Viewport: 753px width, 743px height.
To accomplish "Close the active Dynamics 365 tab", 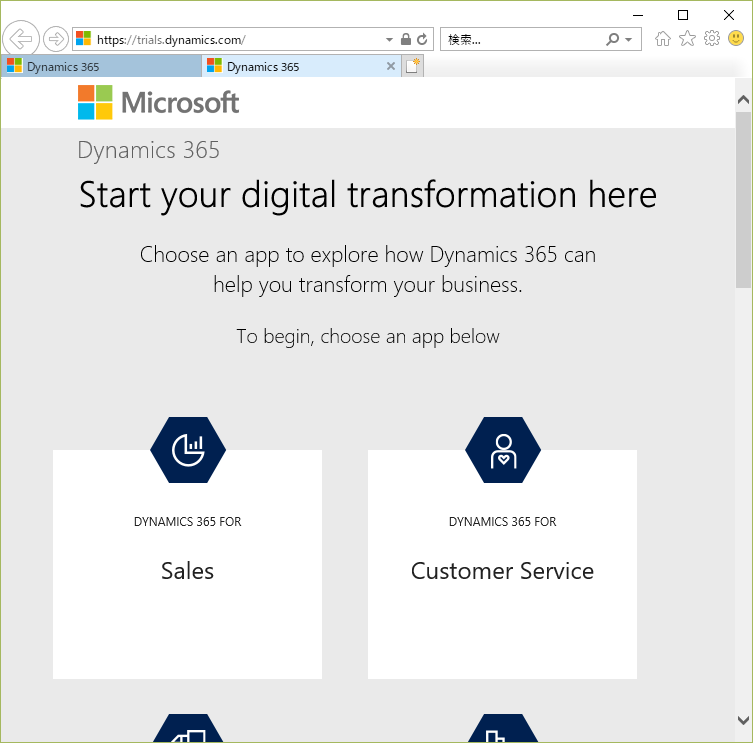I will coord(391,66).
